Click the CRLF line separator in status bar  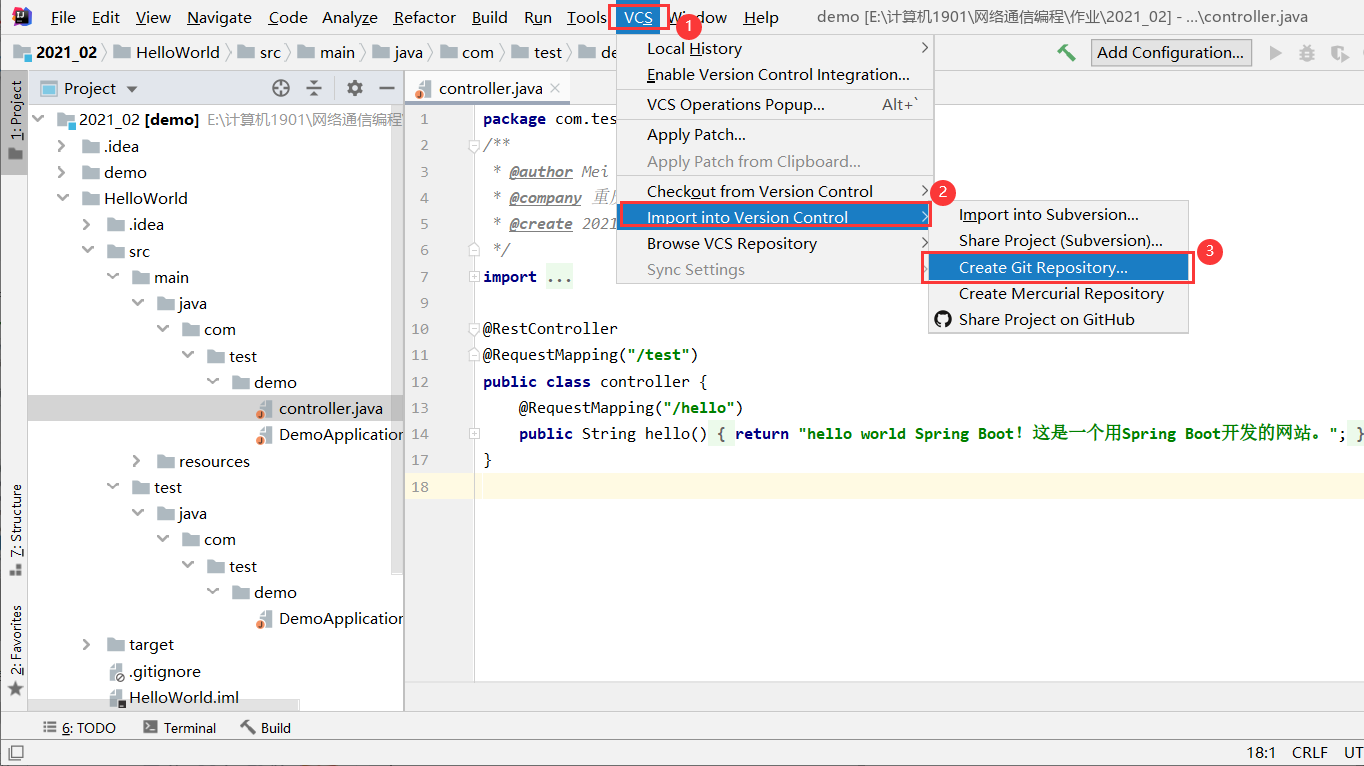pos(1309,752)
